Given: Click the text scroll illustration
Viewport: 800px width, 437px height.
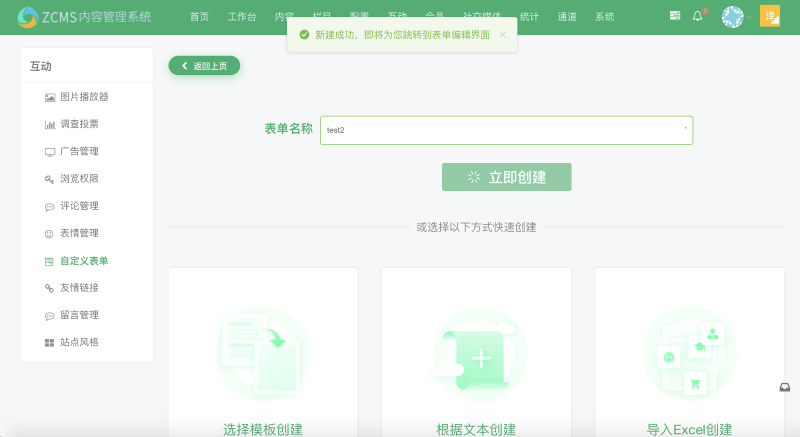Looking at the screenshot, I should coord(477,354).
